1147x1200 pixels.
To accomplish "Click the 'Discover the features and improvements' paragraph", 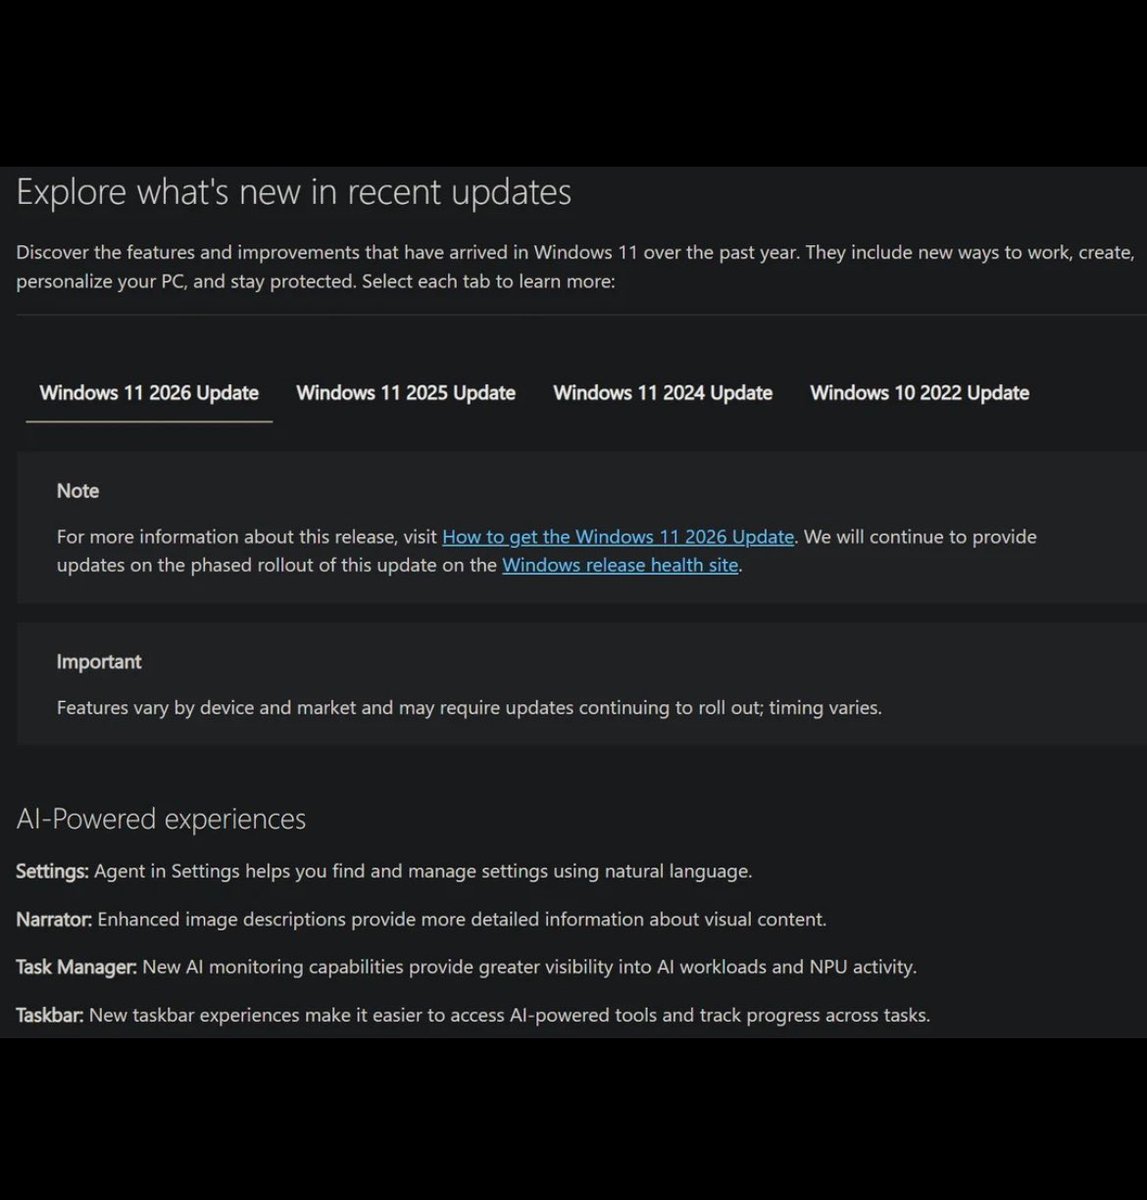I will pyautogui.click(x=575, y=267).
